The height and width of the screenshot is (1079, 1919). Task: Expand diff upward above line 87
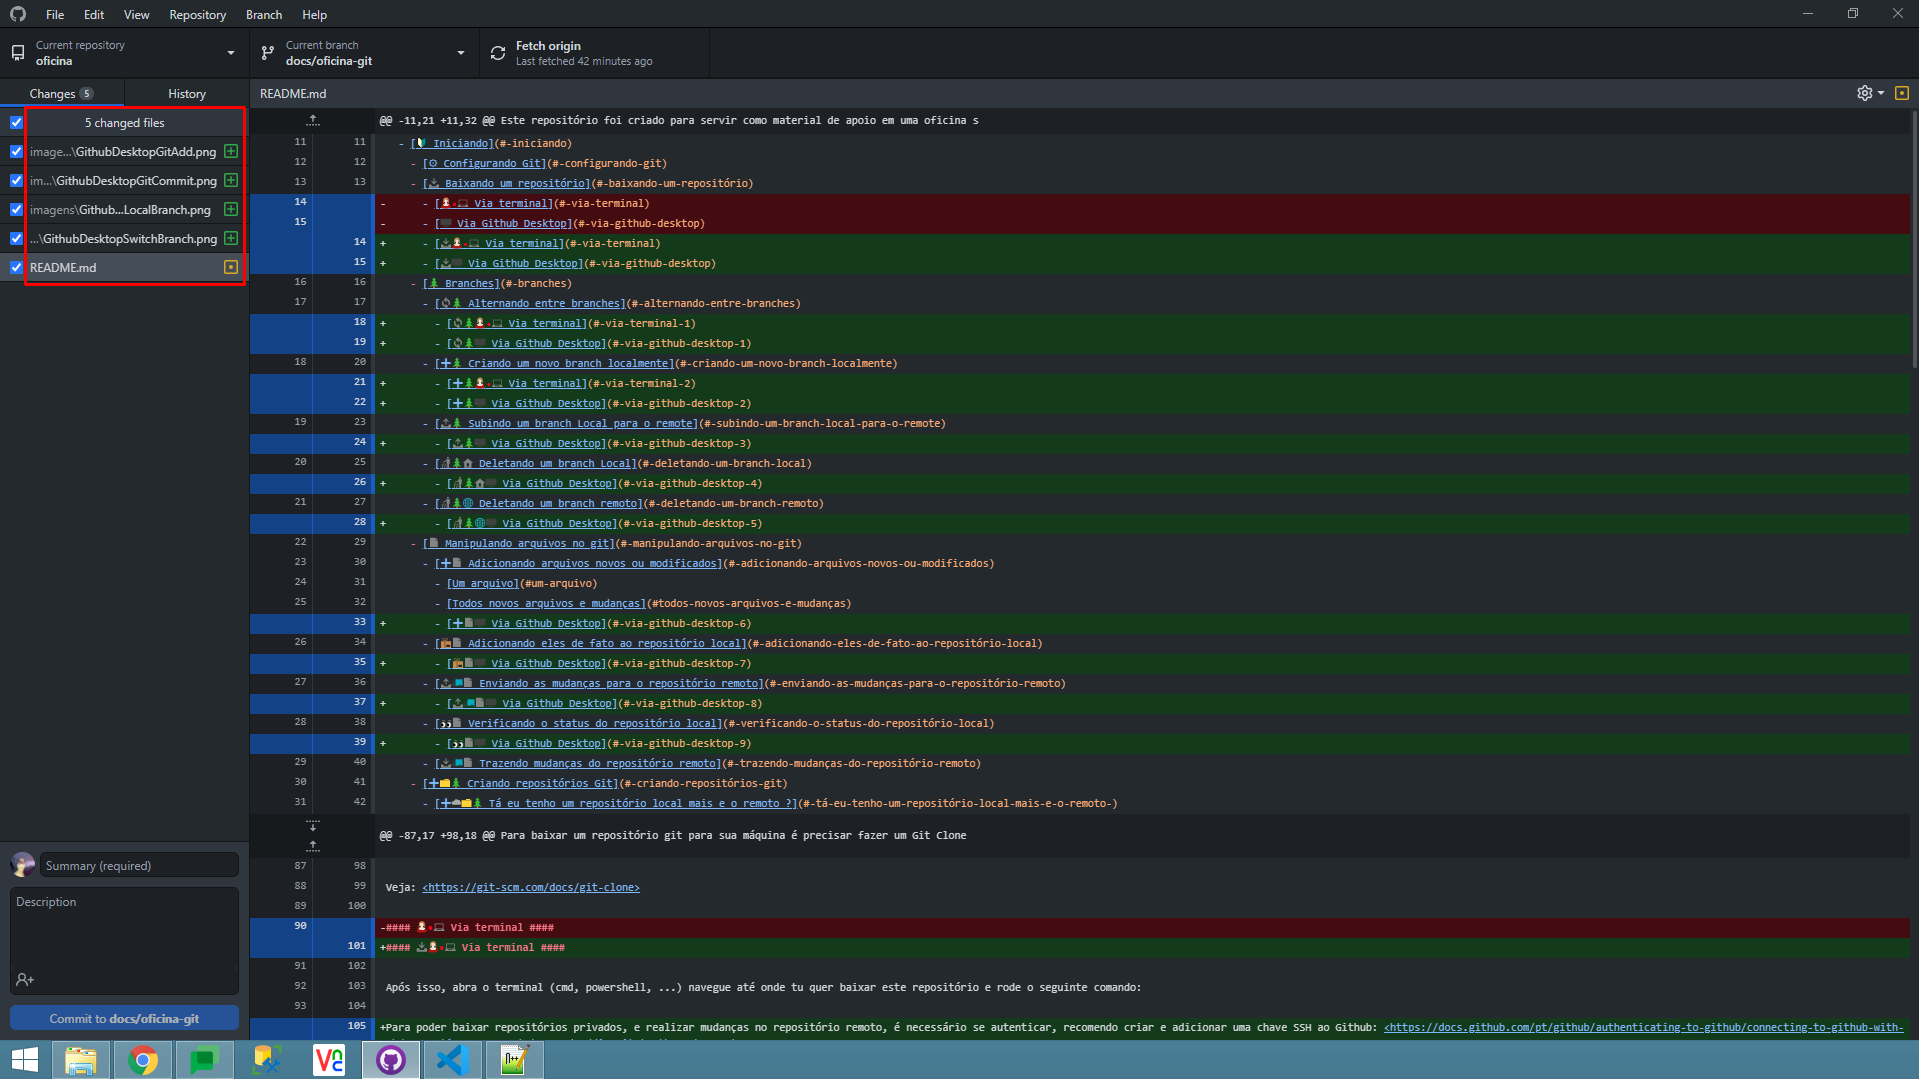(313, 846)
